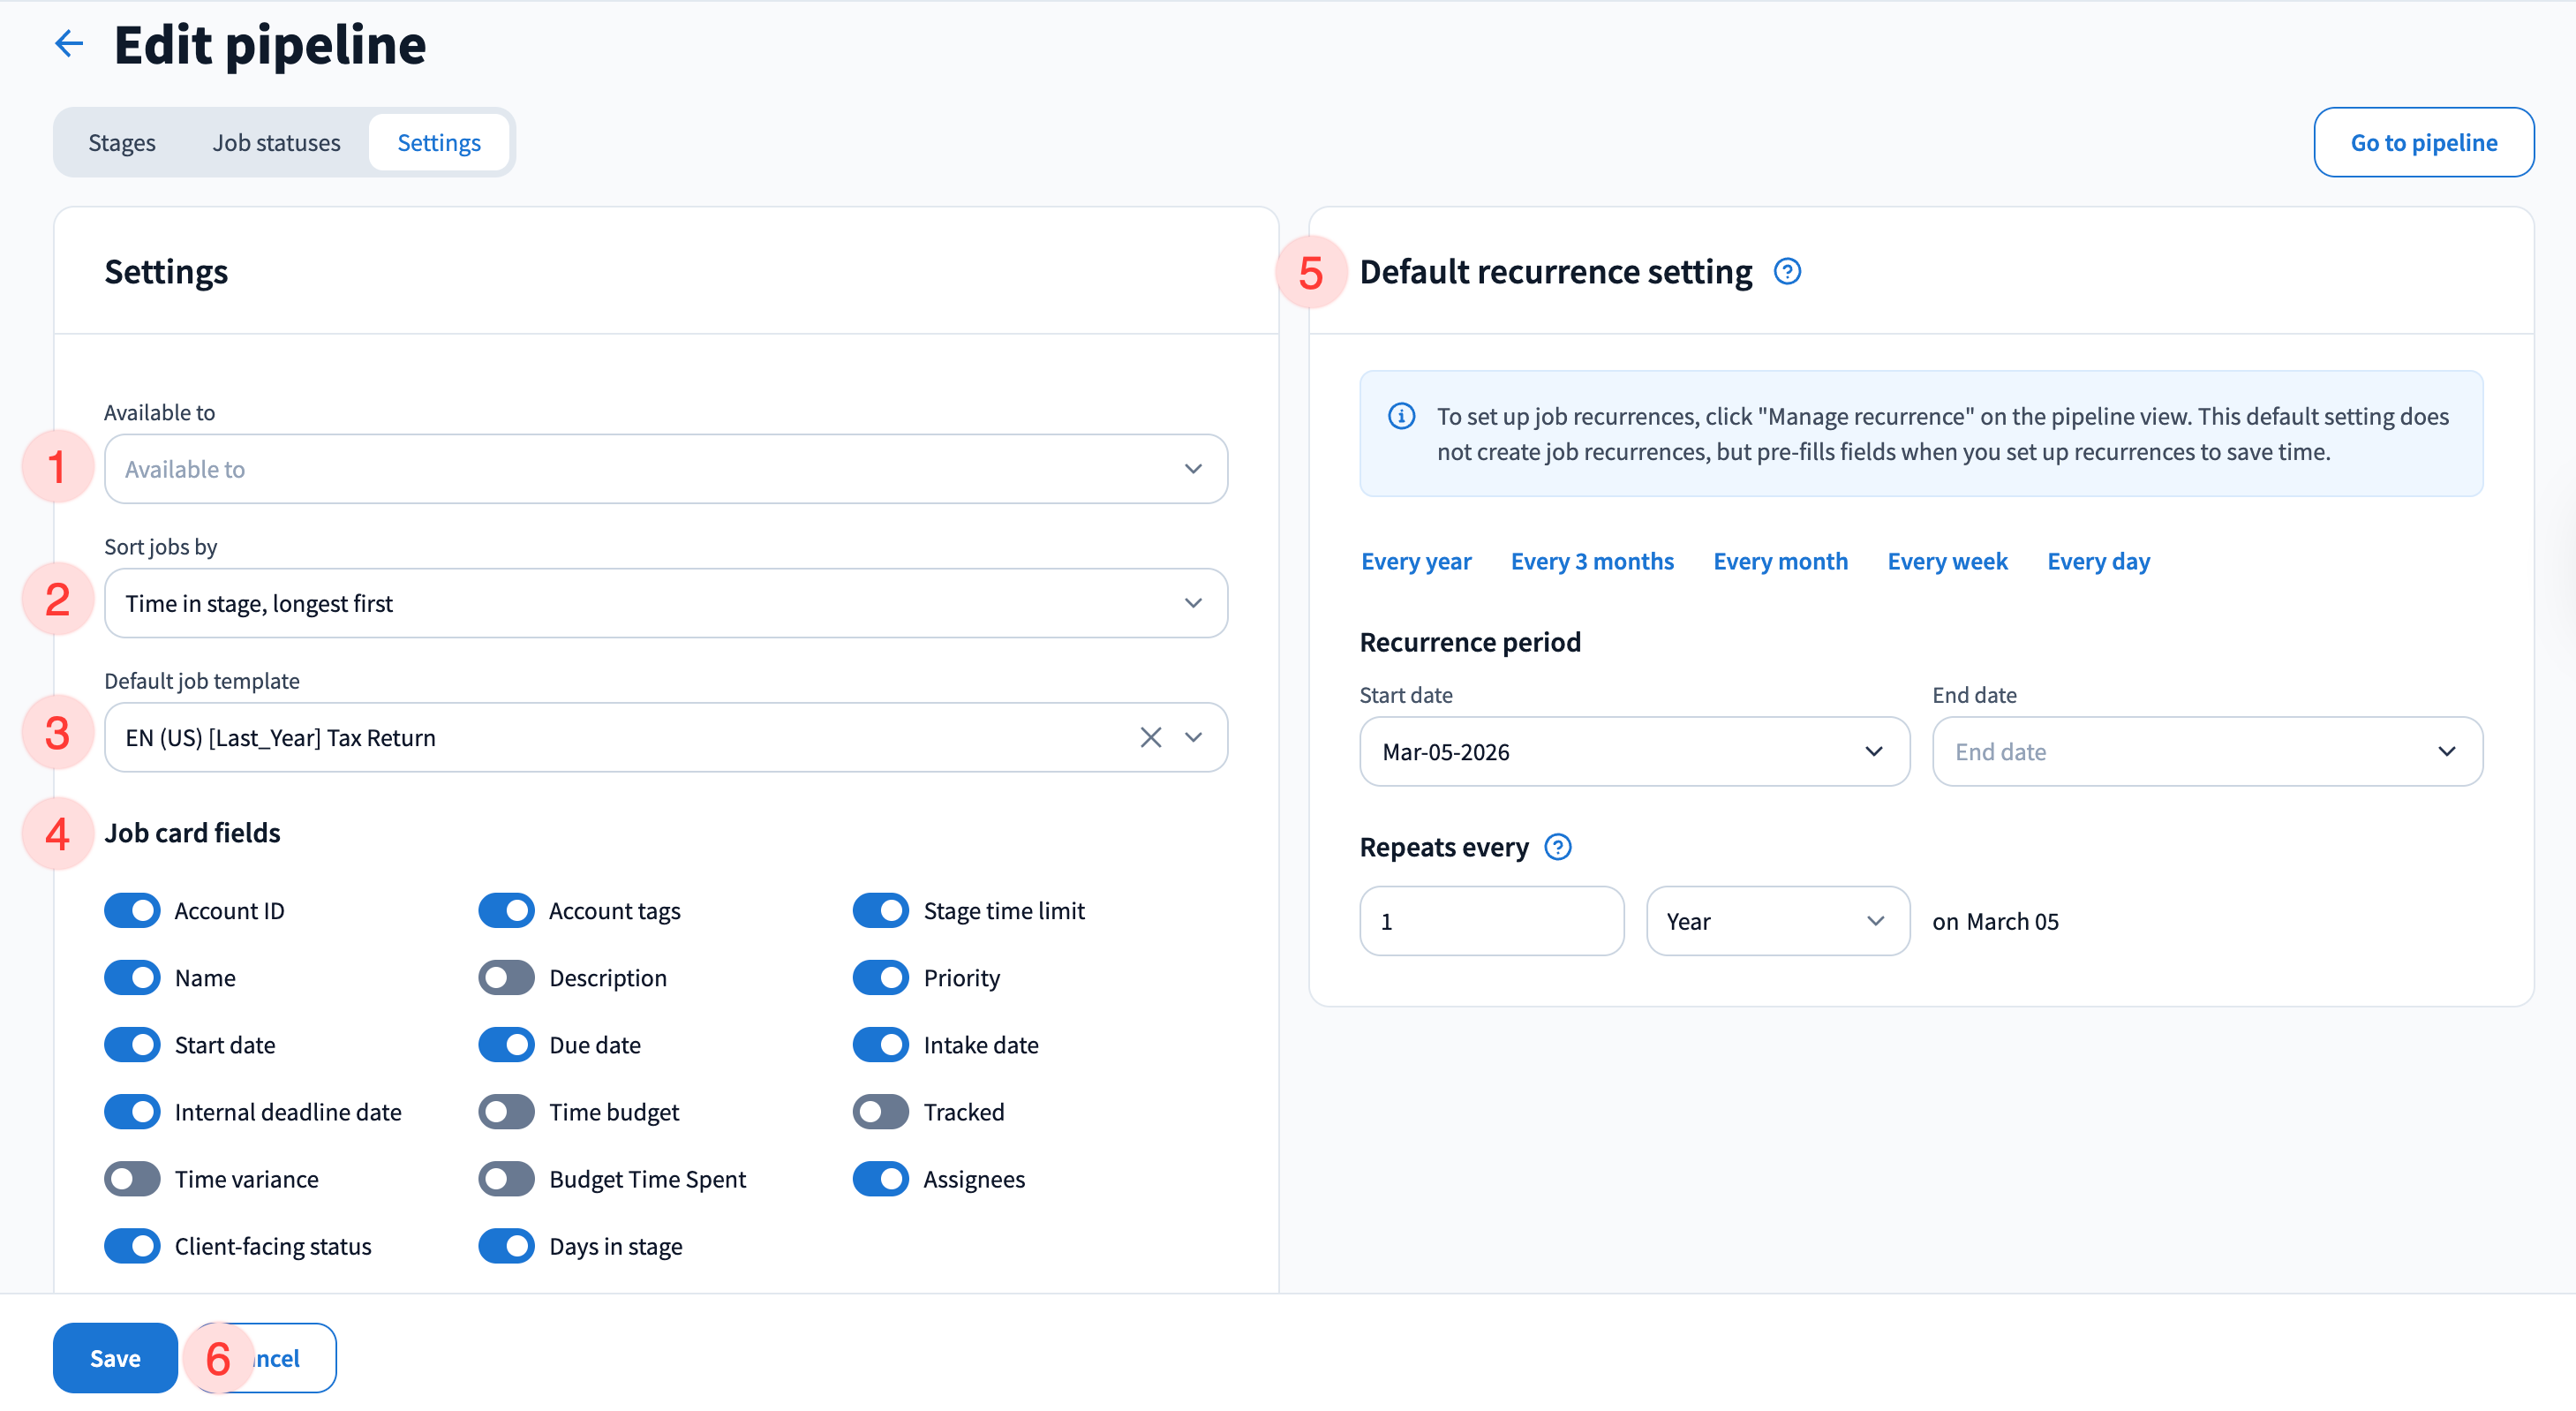Screen dimensions: 2576x1411
Task: Turn off the Account ID toggle
Action: (x=132, y=910)
